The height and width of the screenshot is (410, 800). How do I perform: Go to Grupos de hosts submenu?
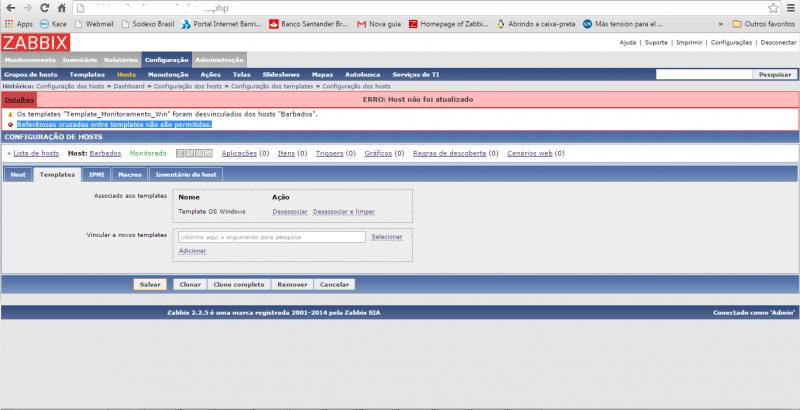point(31,75)
